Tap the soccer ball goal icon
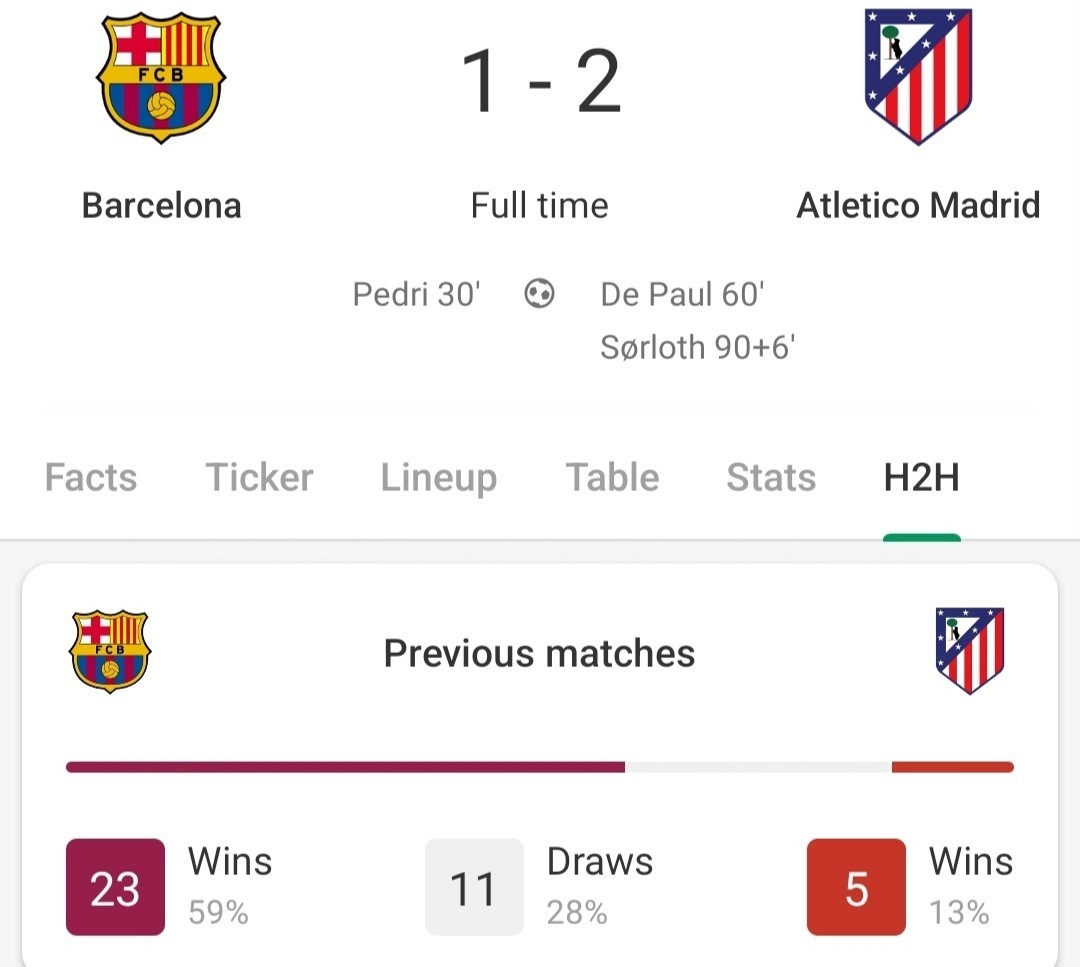The height and width of the screenshot is (967, 1080). [x=539, y=293]
